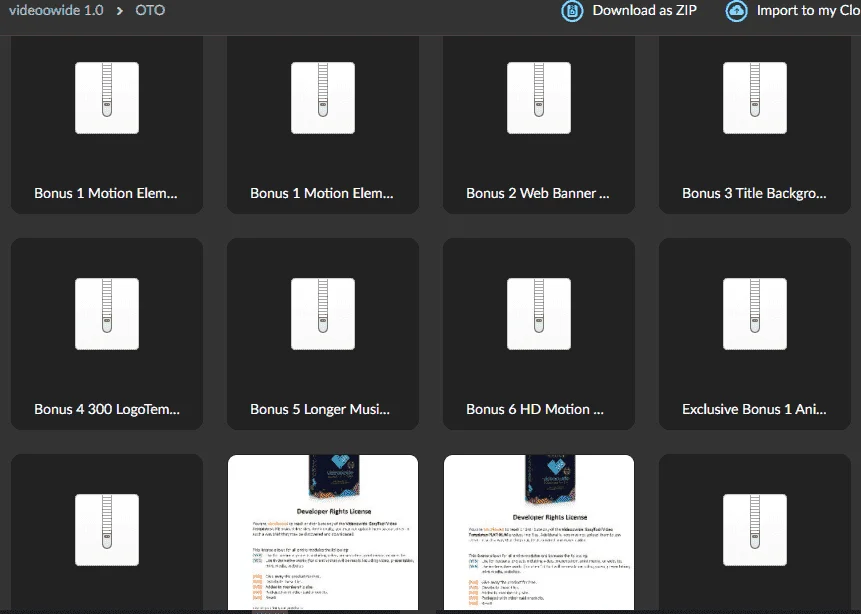Screen dimensions: 861x614
Task: Select the 'Bonus 4 300 LogoTem...' file name
Action: (x=107, y=409)
